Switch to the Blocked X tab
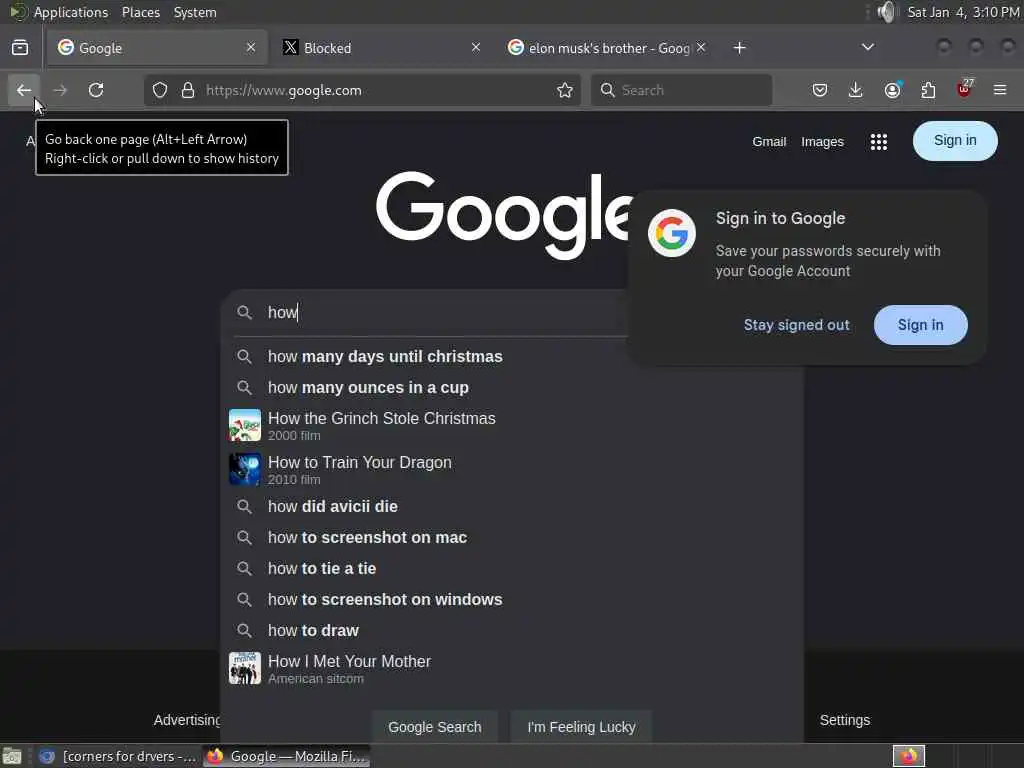This screenshot has height=768, width=1024. click(381, 48)
